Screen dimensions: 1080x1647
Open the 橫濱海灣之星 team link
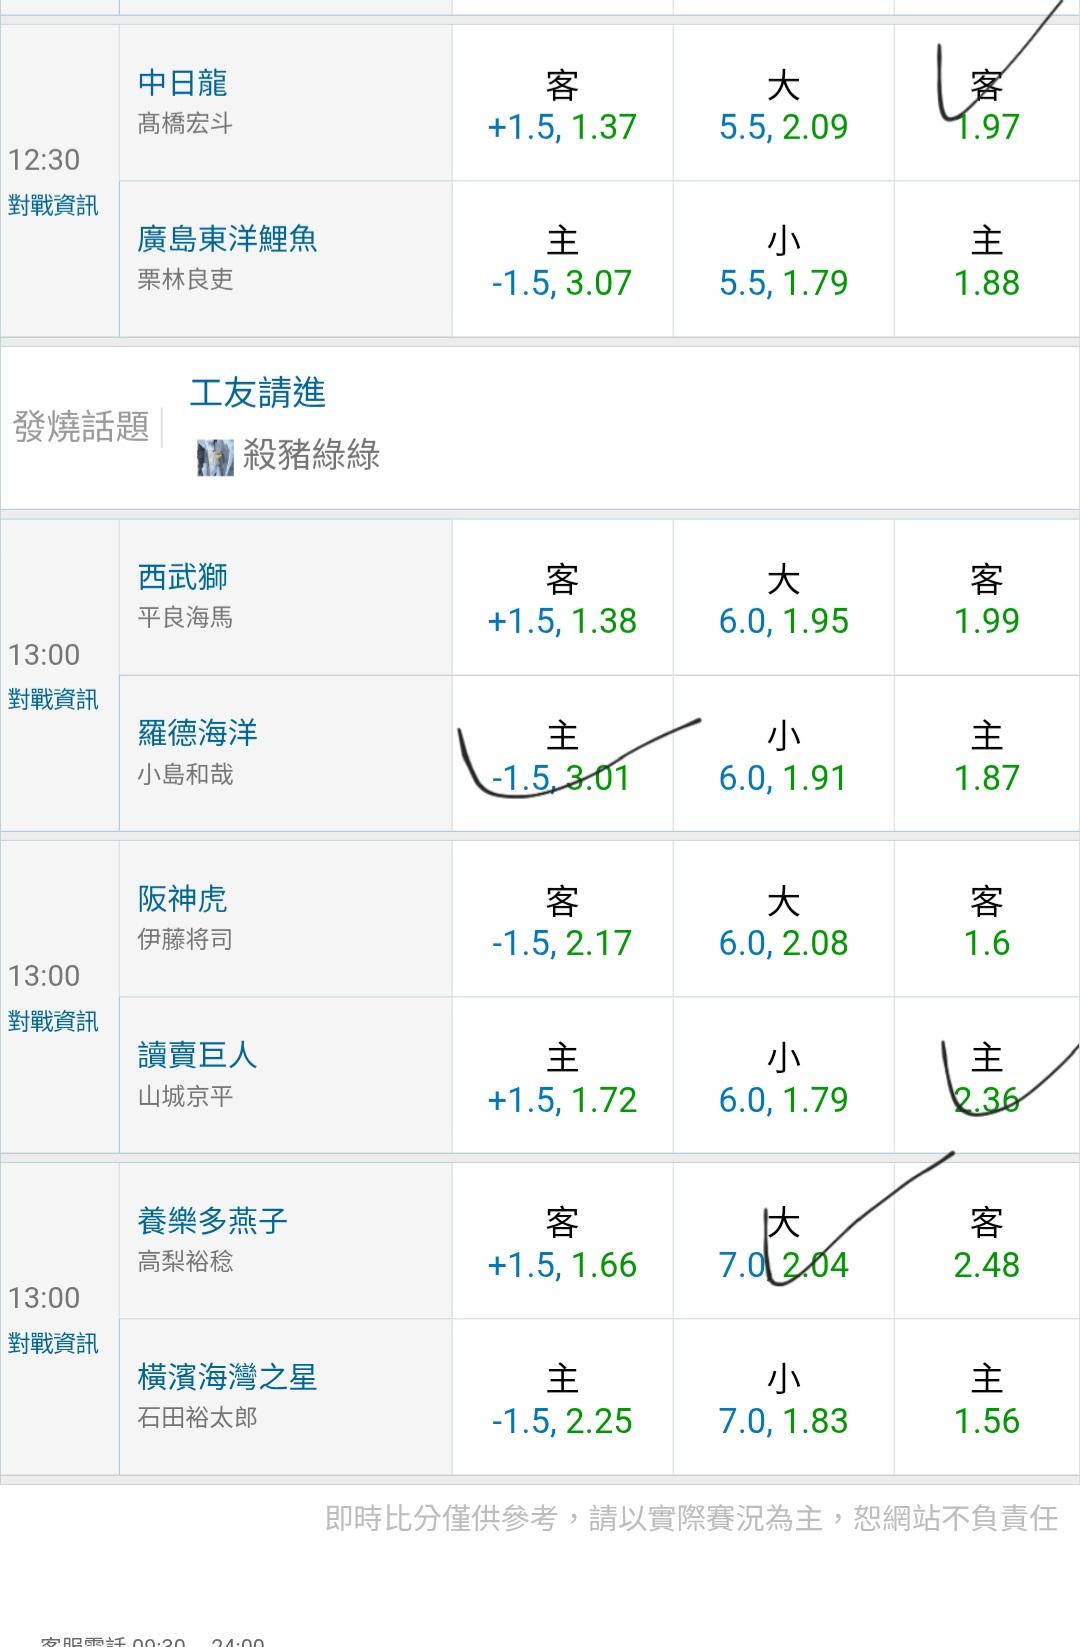227,1377
